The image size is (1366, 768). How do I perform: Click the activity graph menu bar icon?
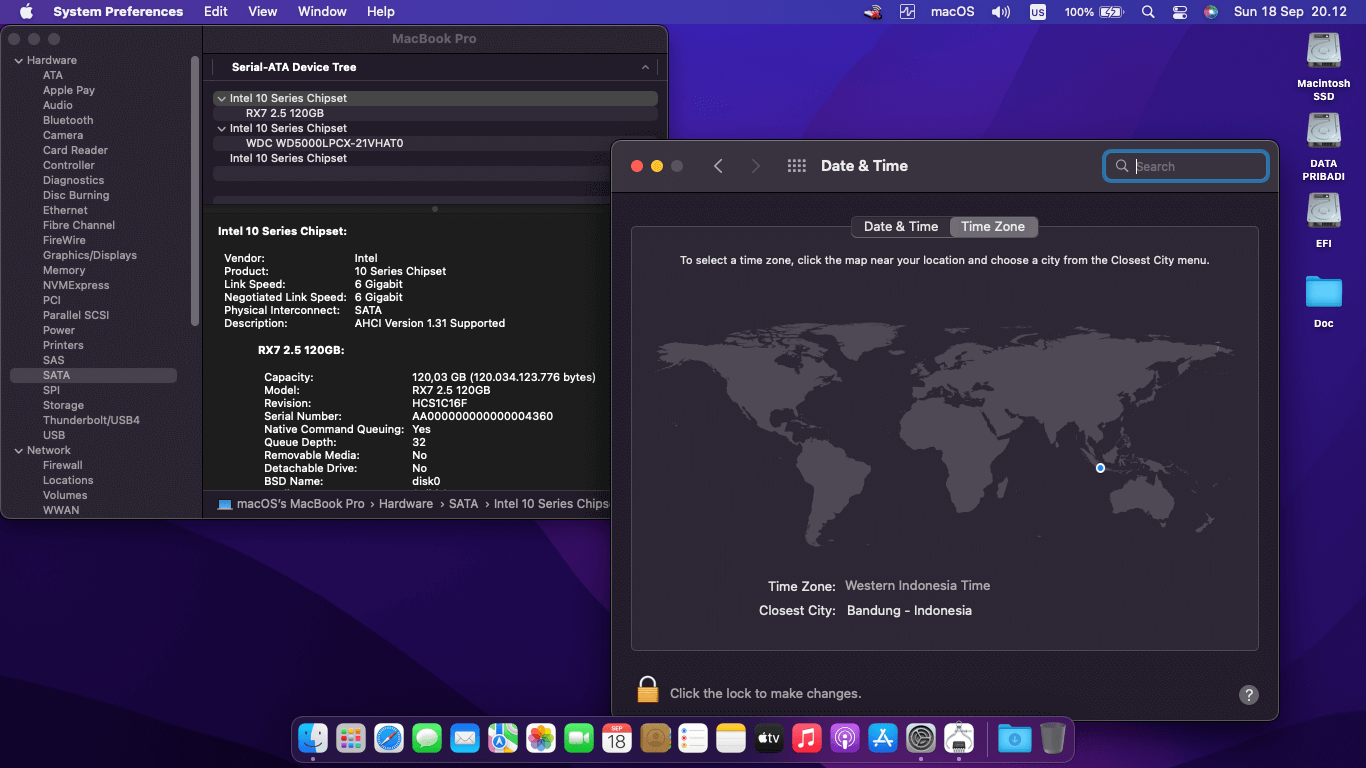coord(907,12)
